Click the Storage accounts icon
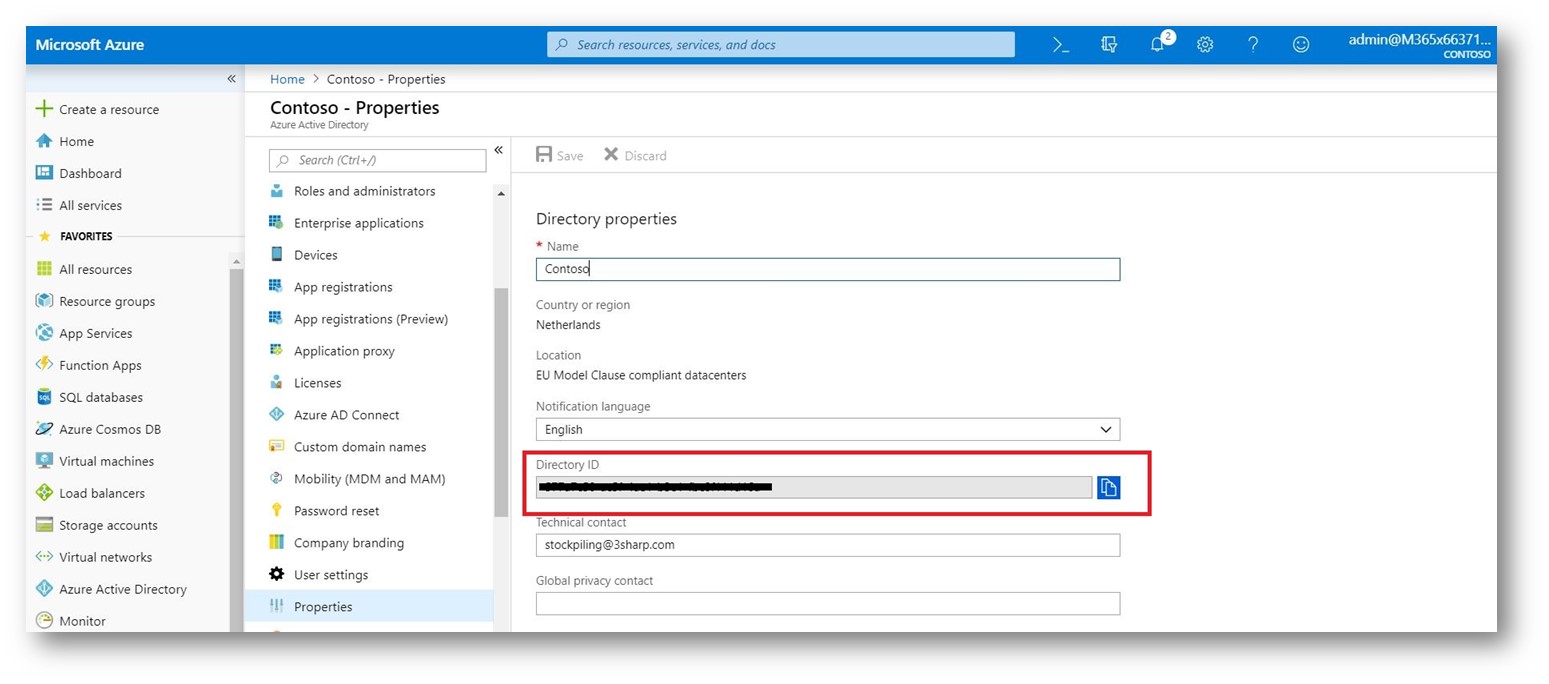The image size is (1549, 684). click(x=44, y=525)
